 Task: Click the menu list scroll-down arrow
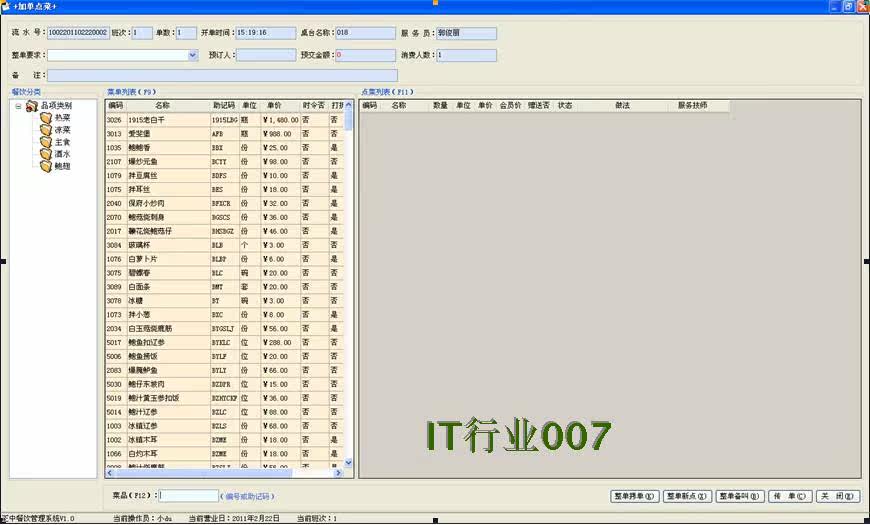(348, 462)
